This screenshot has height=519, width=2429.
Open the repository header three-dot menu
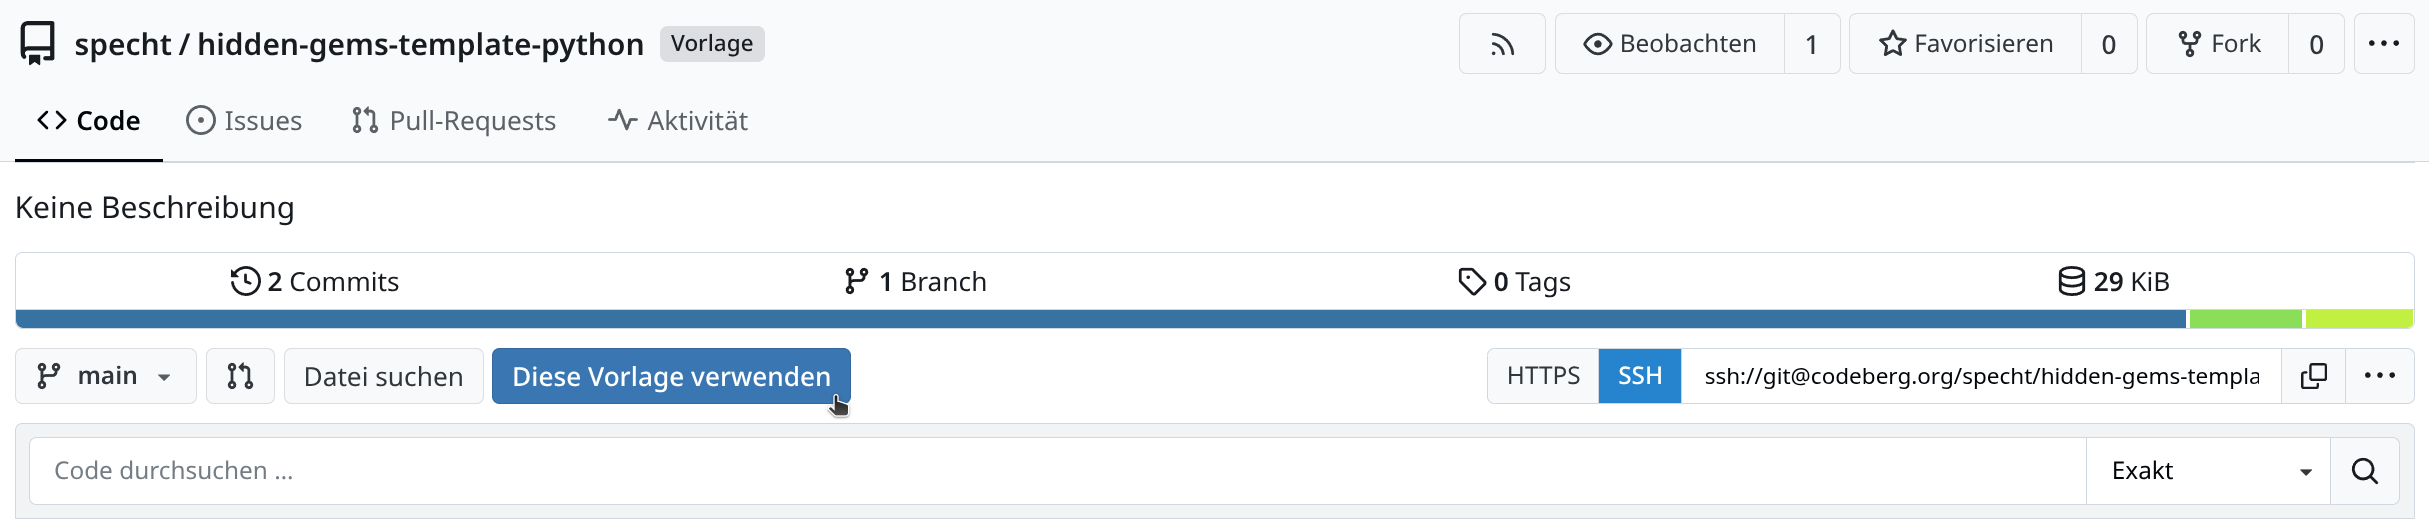pyautogui.click(x=2383, y=44)
